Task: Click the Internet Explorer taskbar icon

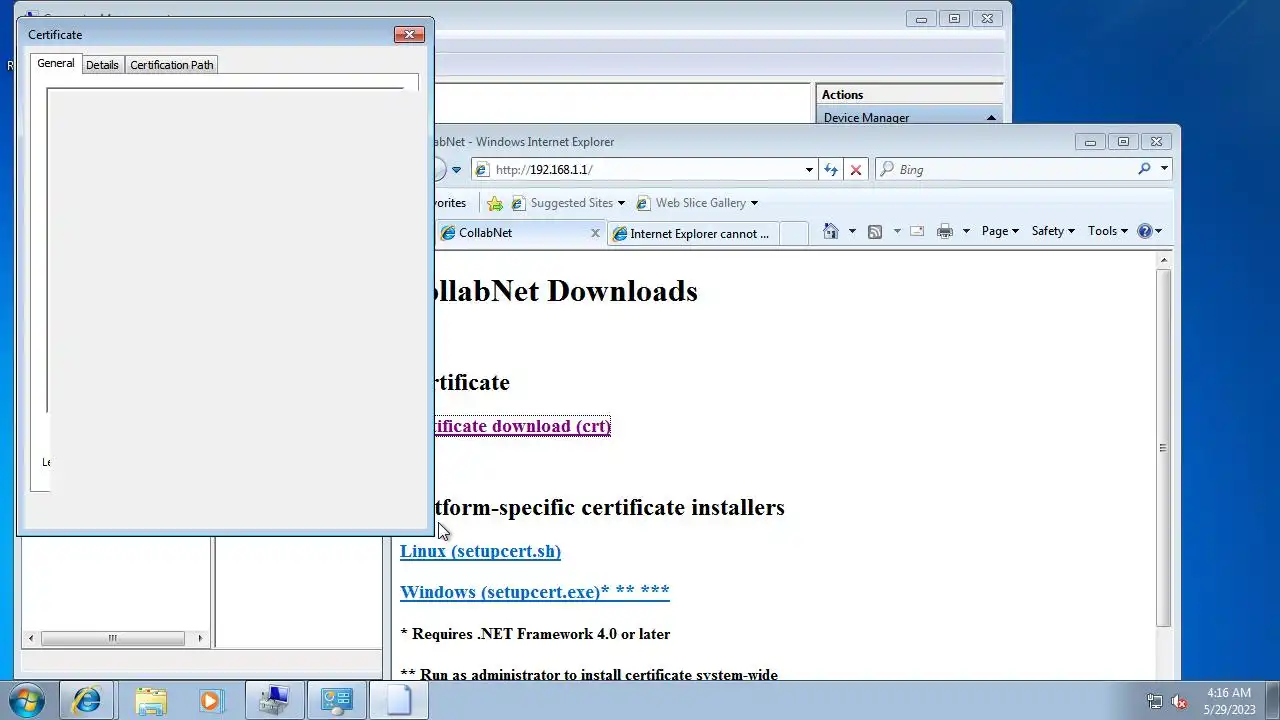Action: [86, 700]
